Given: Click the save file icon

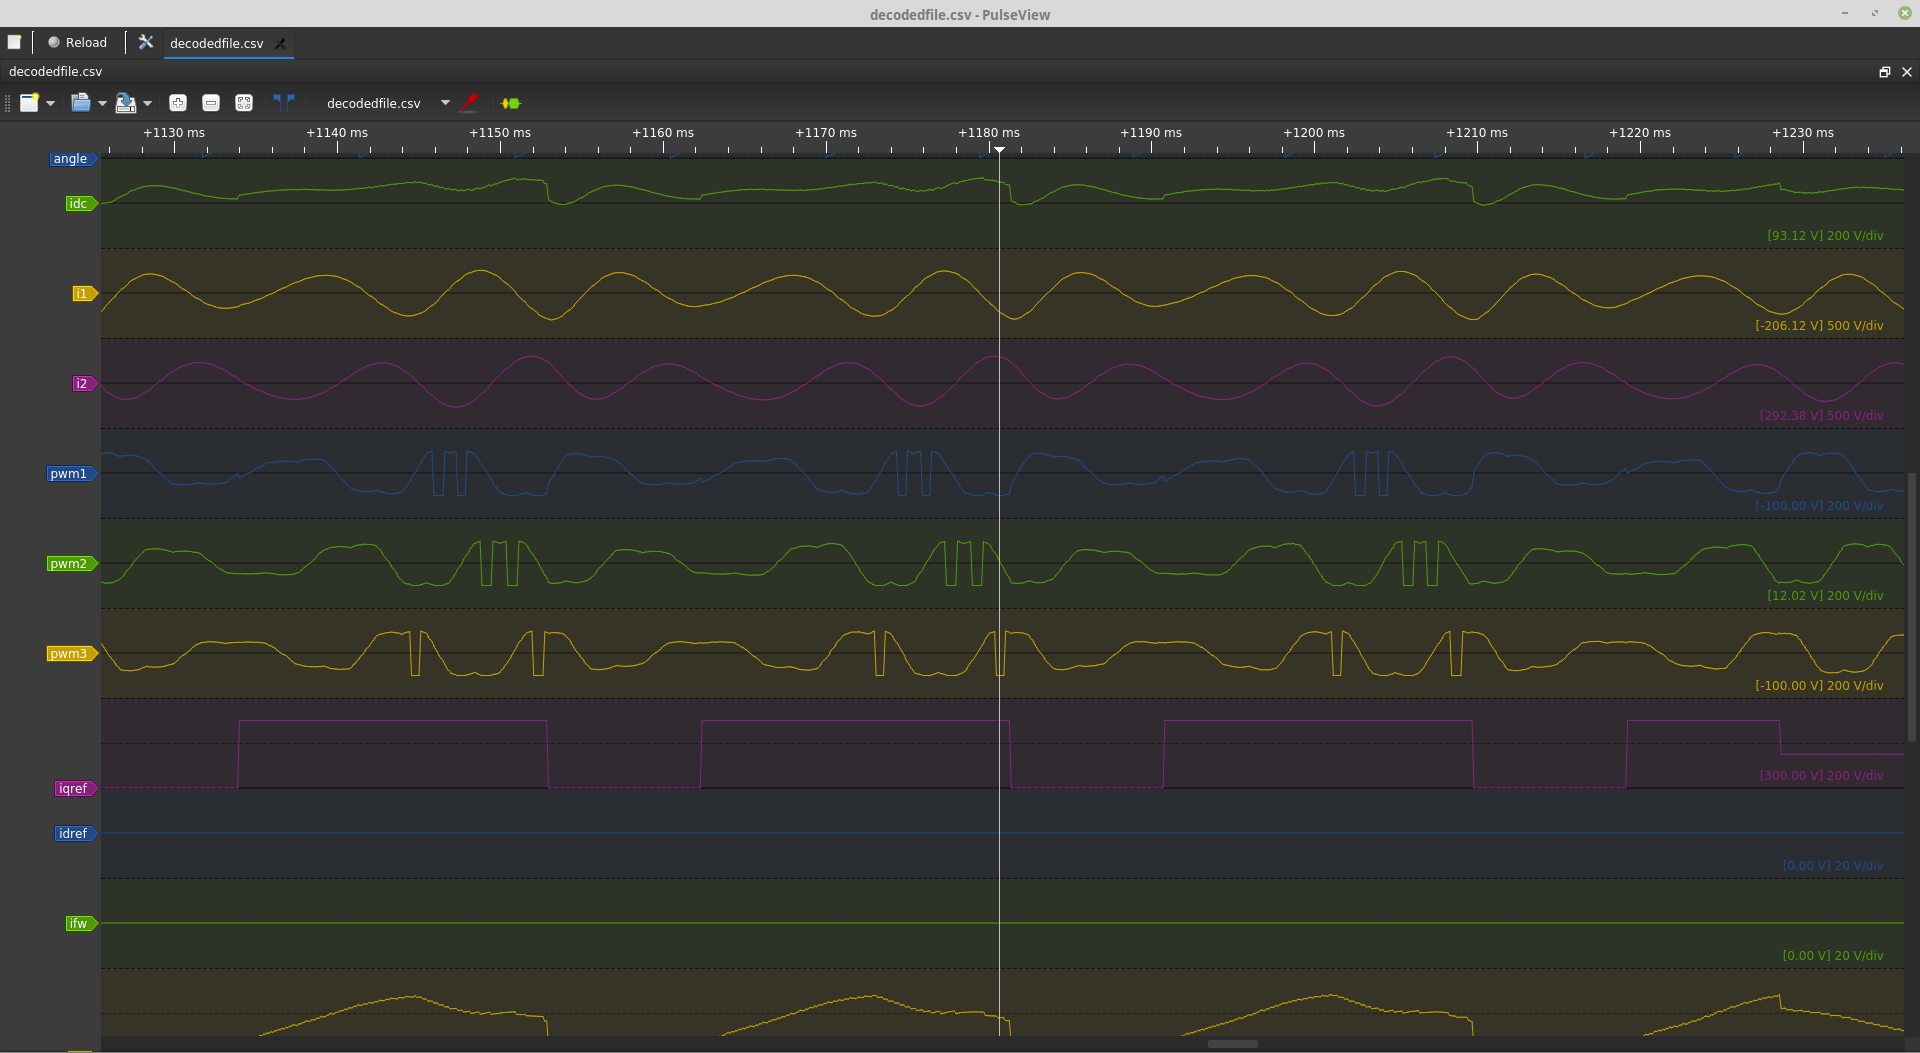Looking at the screenshot, I should (x=125, y=103).
